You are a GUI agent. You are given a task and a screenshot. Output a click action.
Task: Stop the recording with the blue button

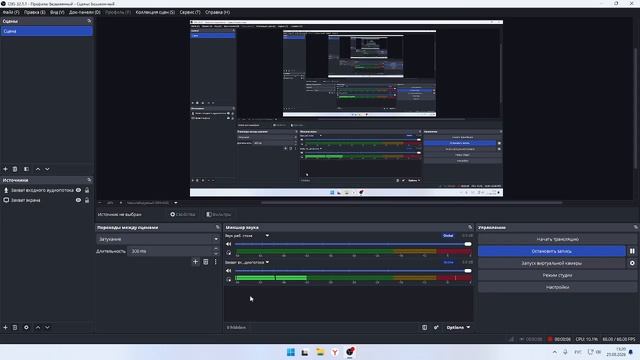click(551, 251)
